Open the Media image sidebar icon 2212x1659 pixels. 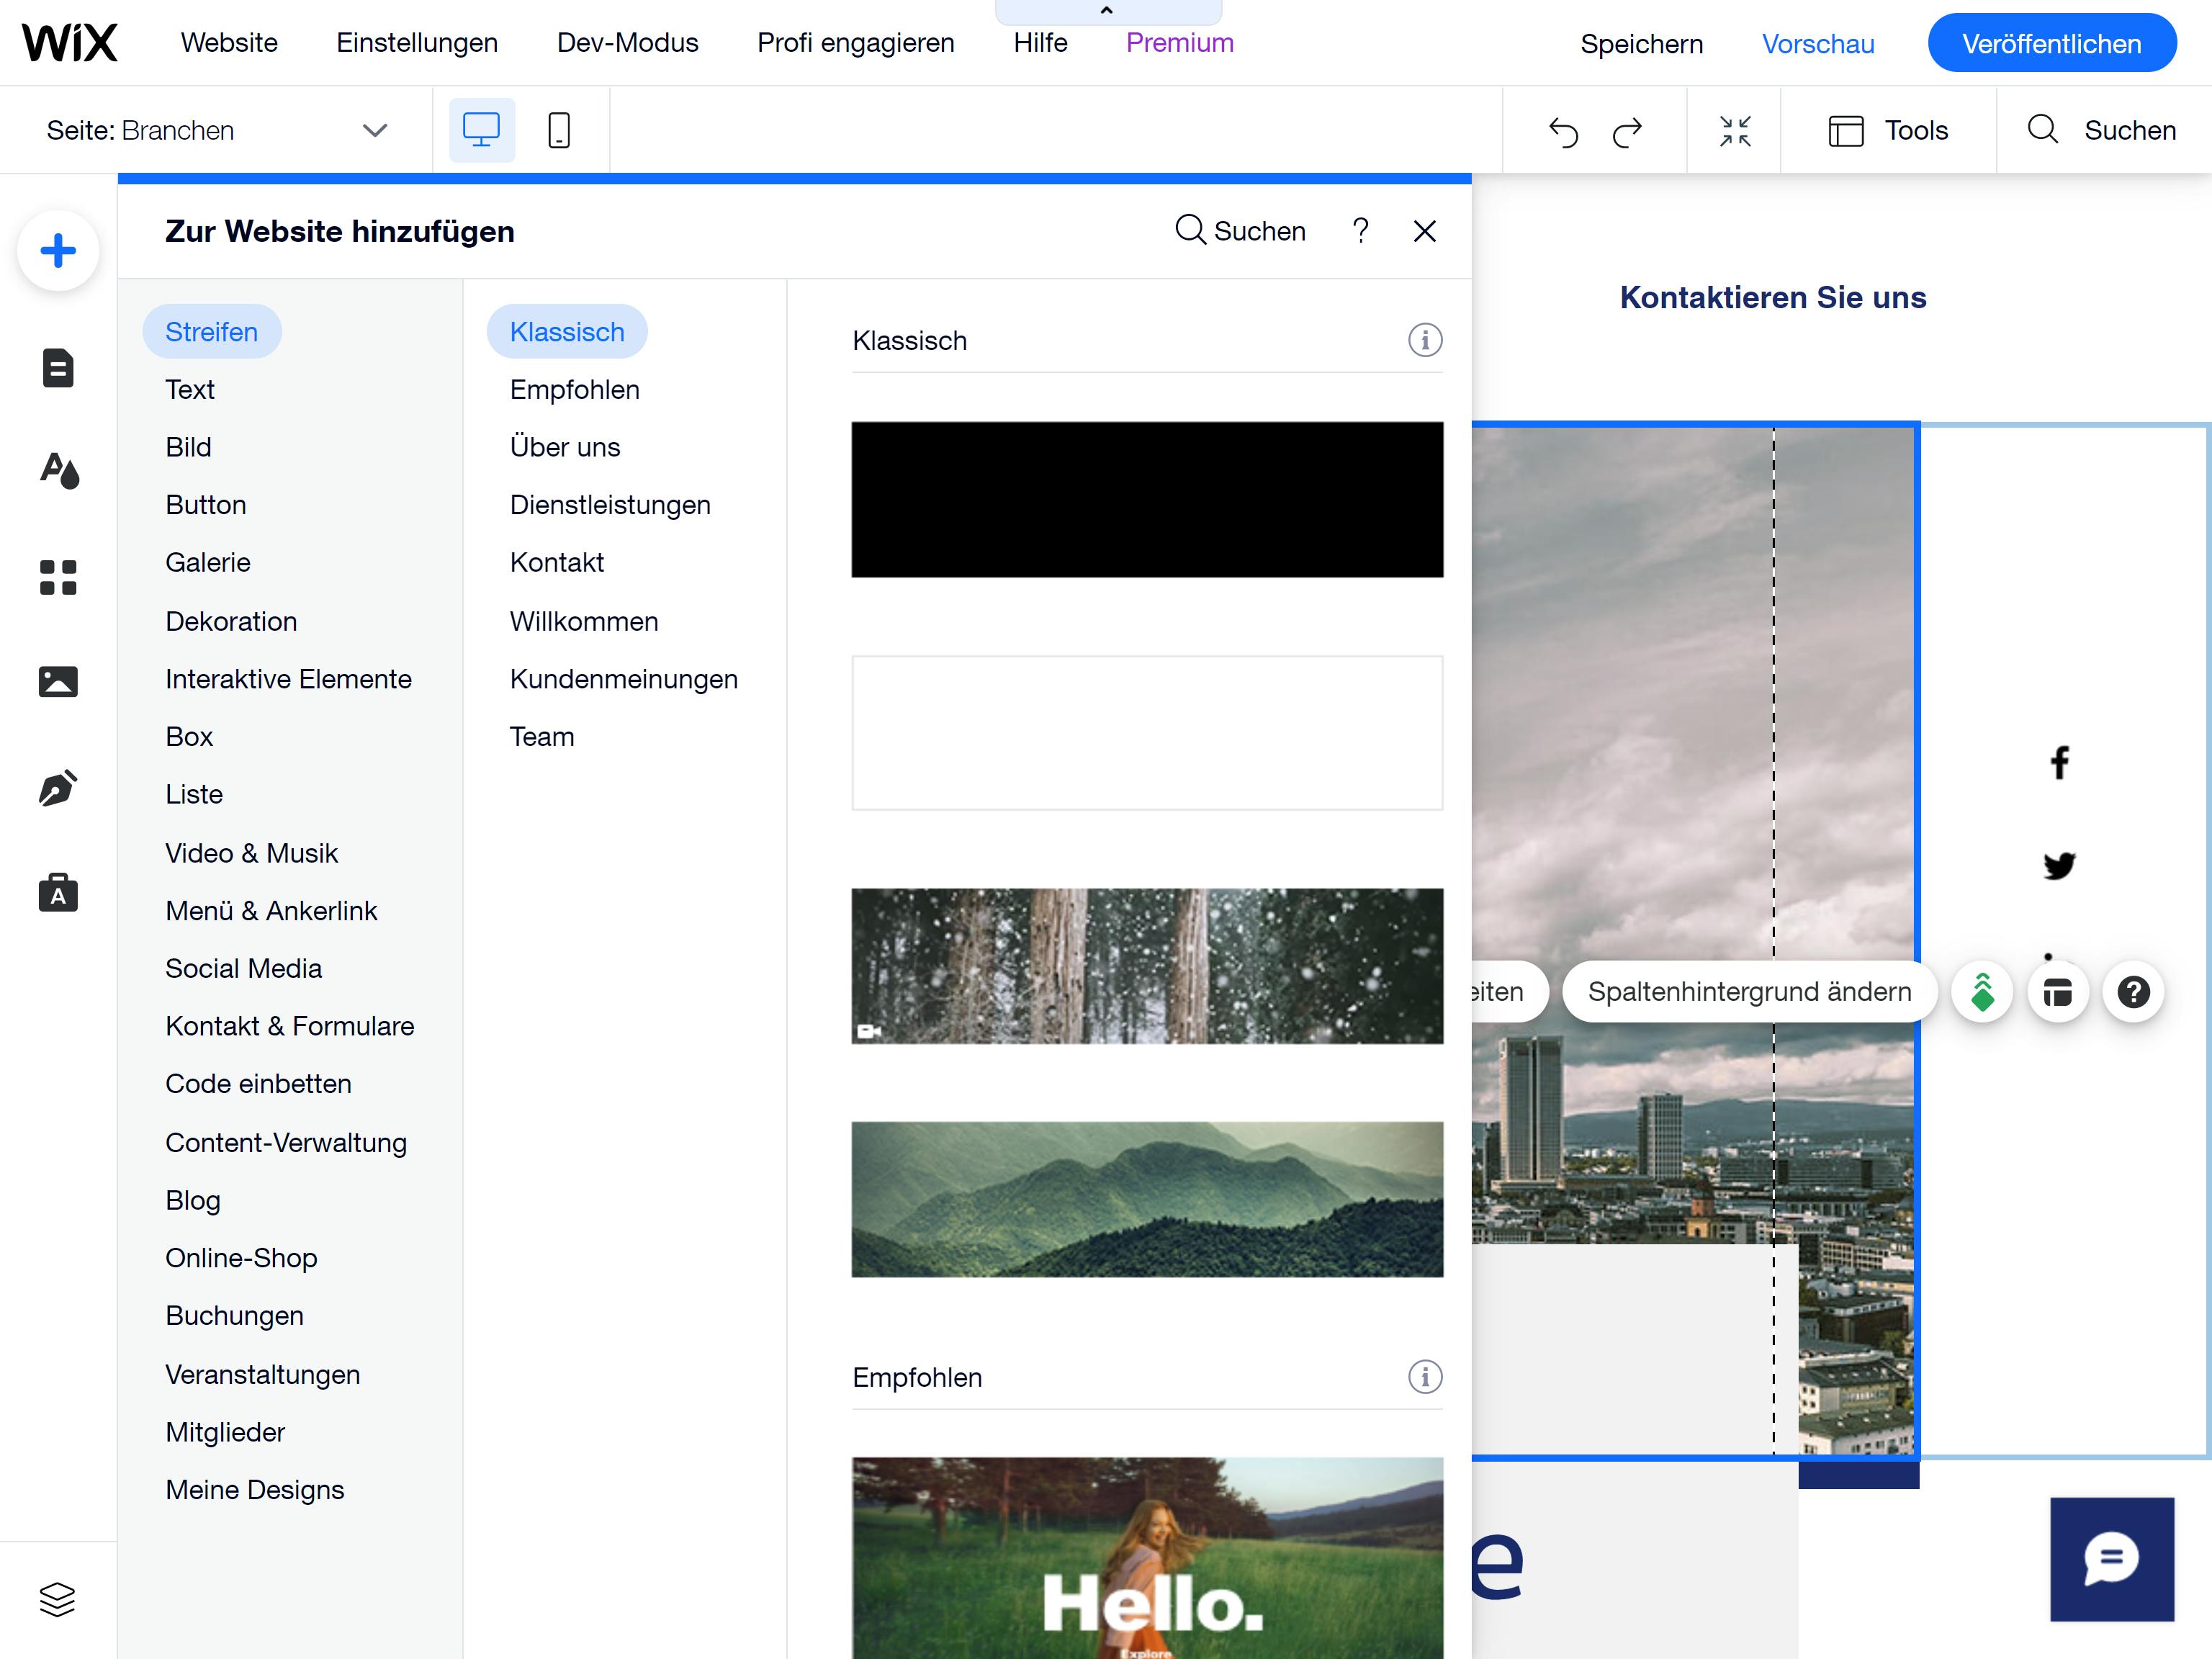point(58,682)
